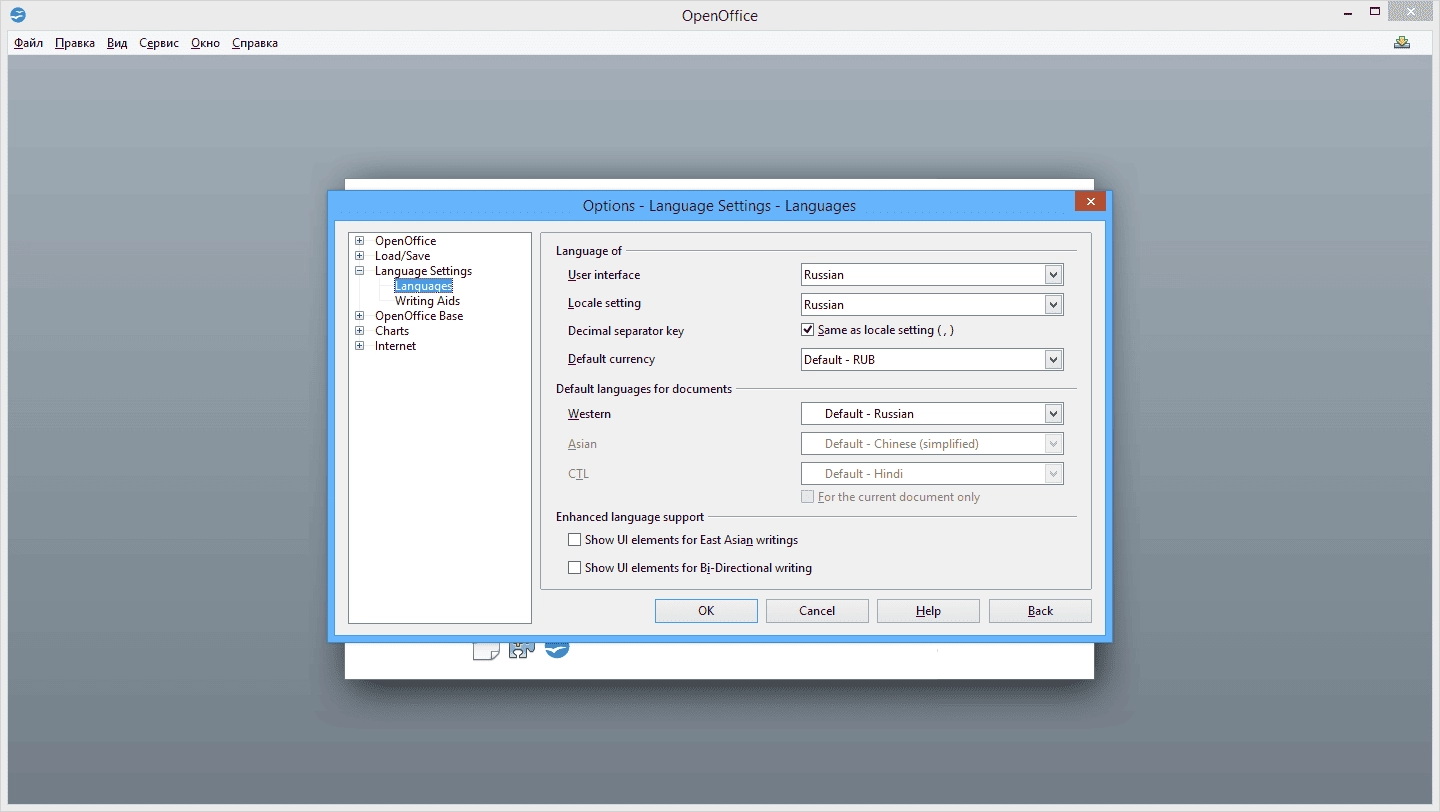This screenshot has width=1440, height=812.
Task: Expand the Load/Save tree node
Action: (x=360, y=256)
